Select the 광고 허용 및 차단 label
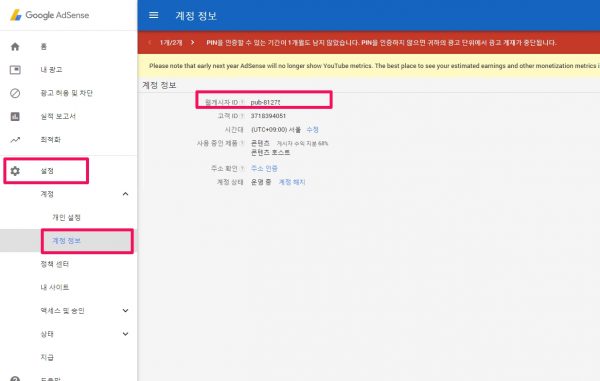 coord(67,93)
